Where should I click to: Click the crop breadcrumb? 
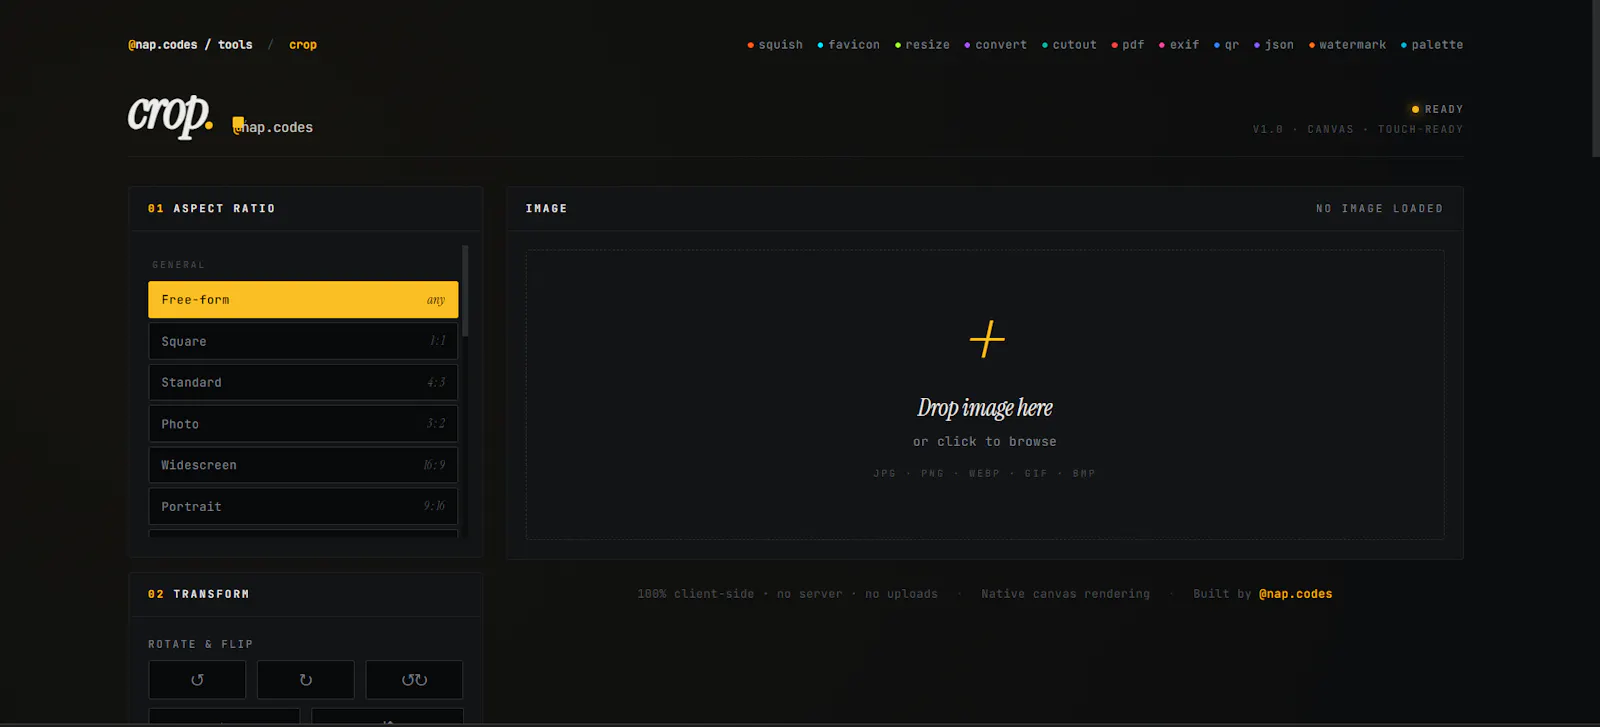pos(303,45)
